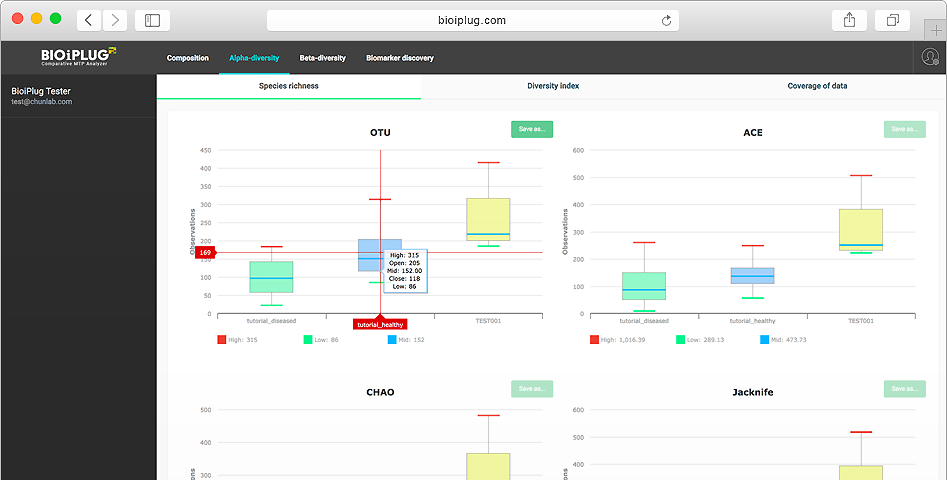This screenshot has height=480, width=947.
Task: Click the High: 1,016.39 legend text
Action: pyautogui.click(x=623, y=340)
